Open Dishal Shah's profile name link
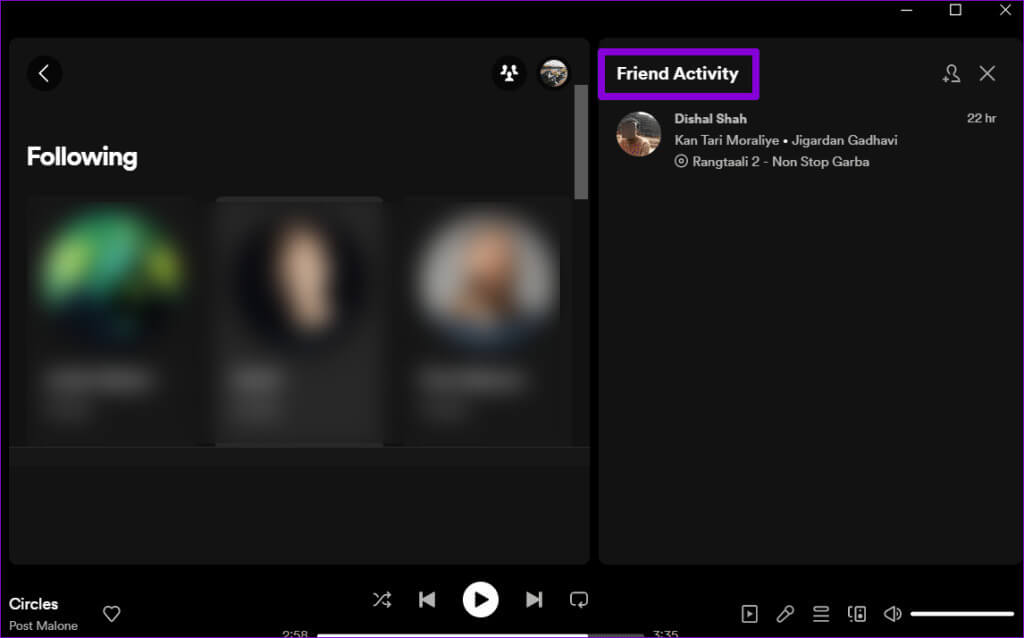The height and width of the screenshot is (638, 1024). tap(710, 119)
